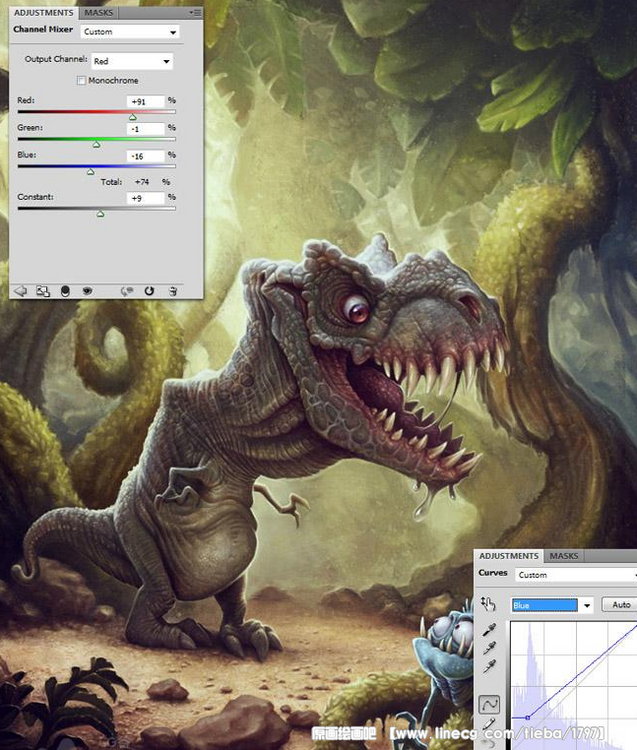637x750 pixels.
Task: Click the Curves title label
Action: [493, 573]
